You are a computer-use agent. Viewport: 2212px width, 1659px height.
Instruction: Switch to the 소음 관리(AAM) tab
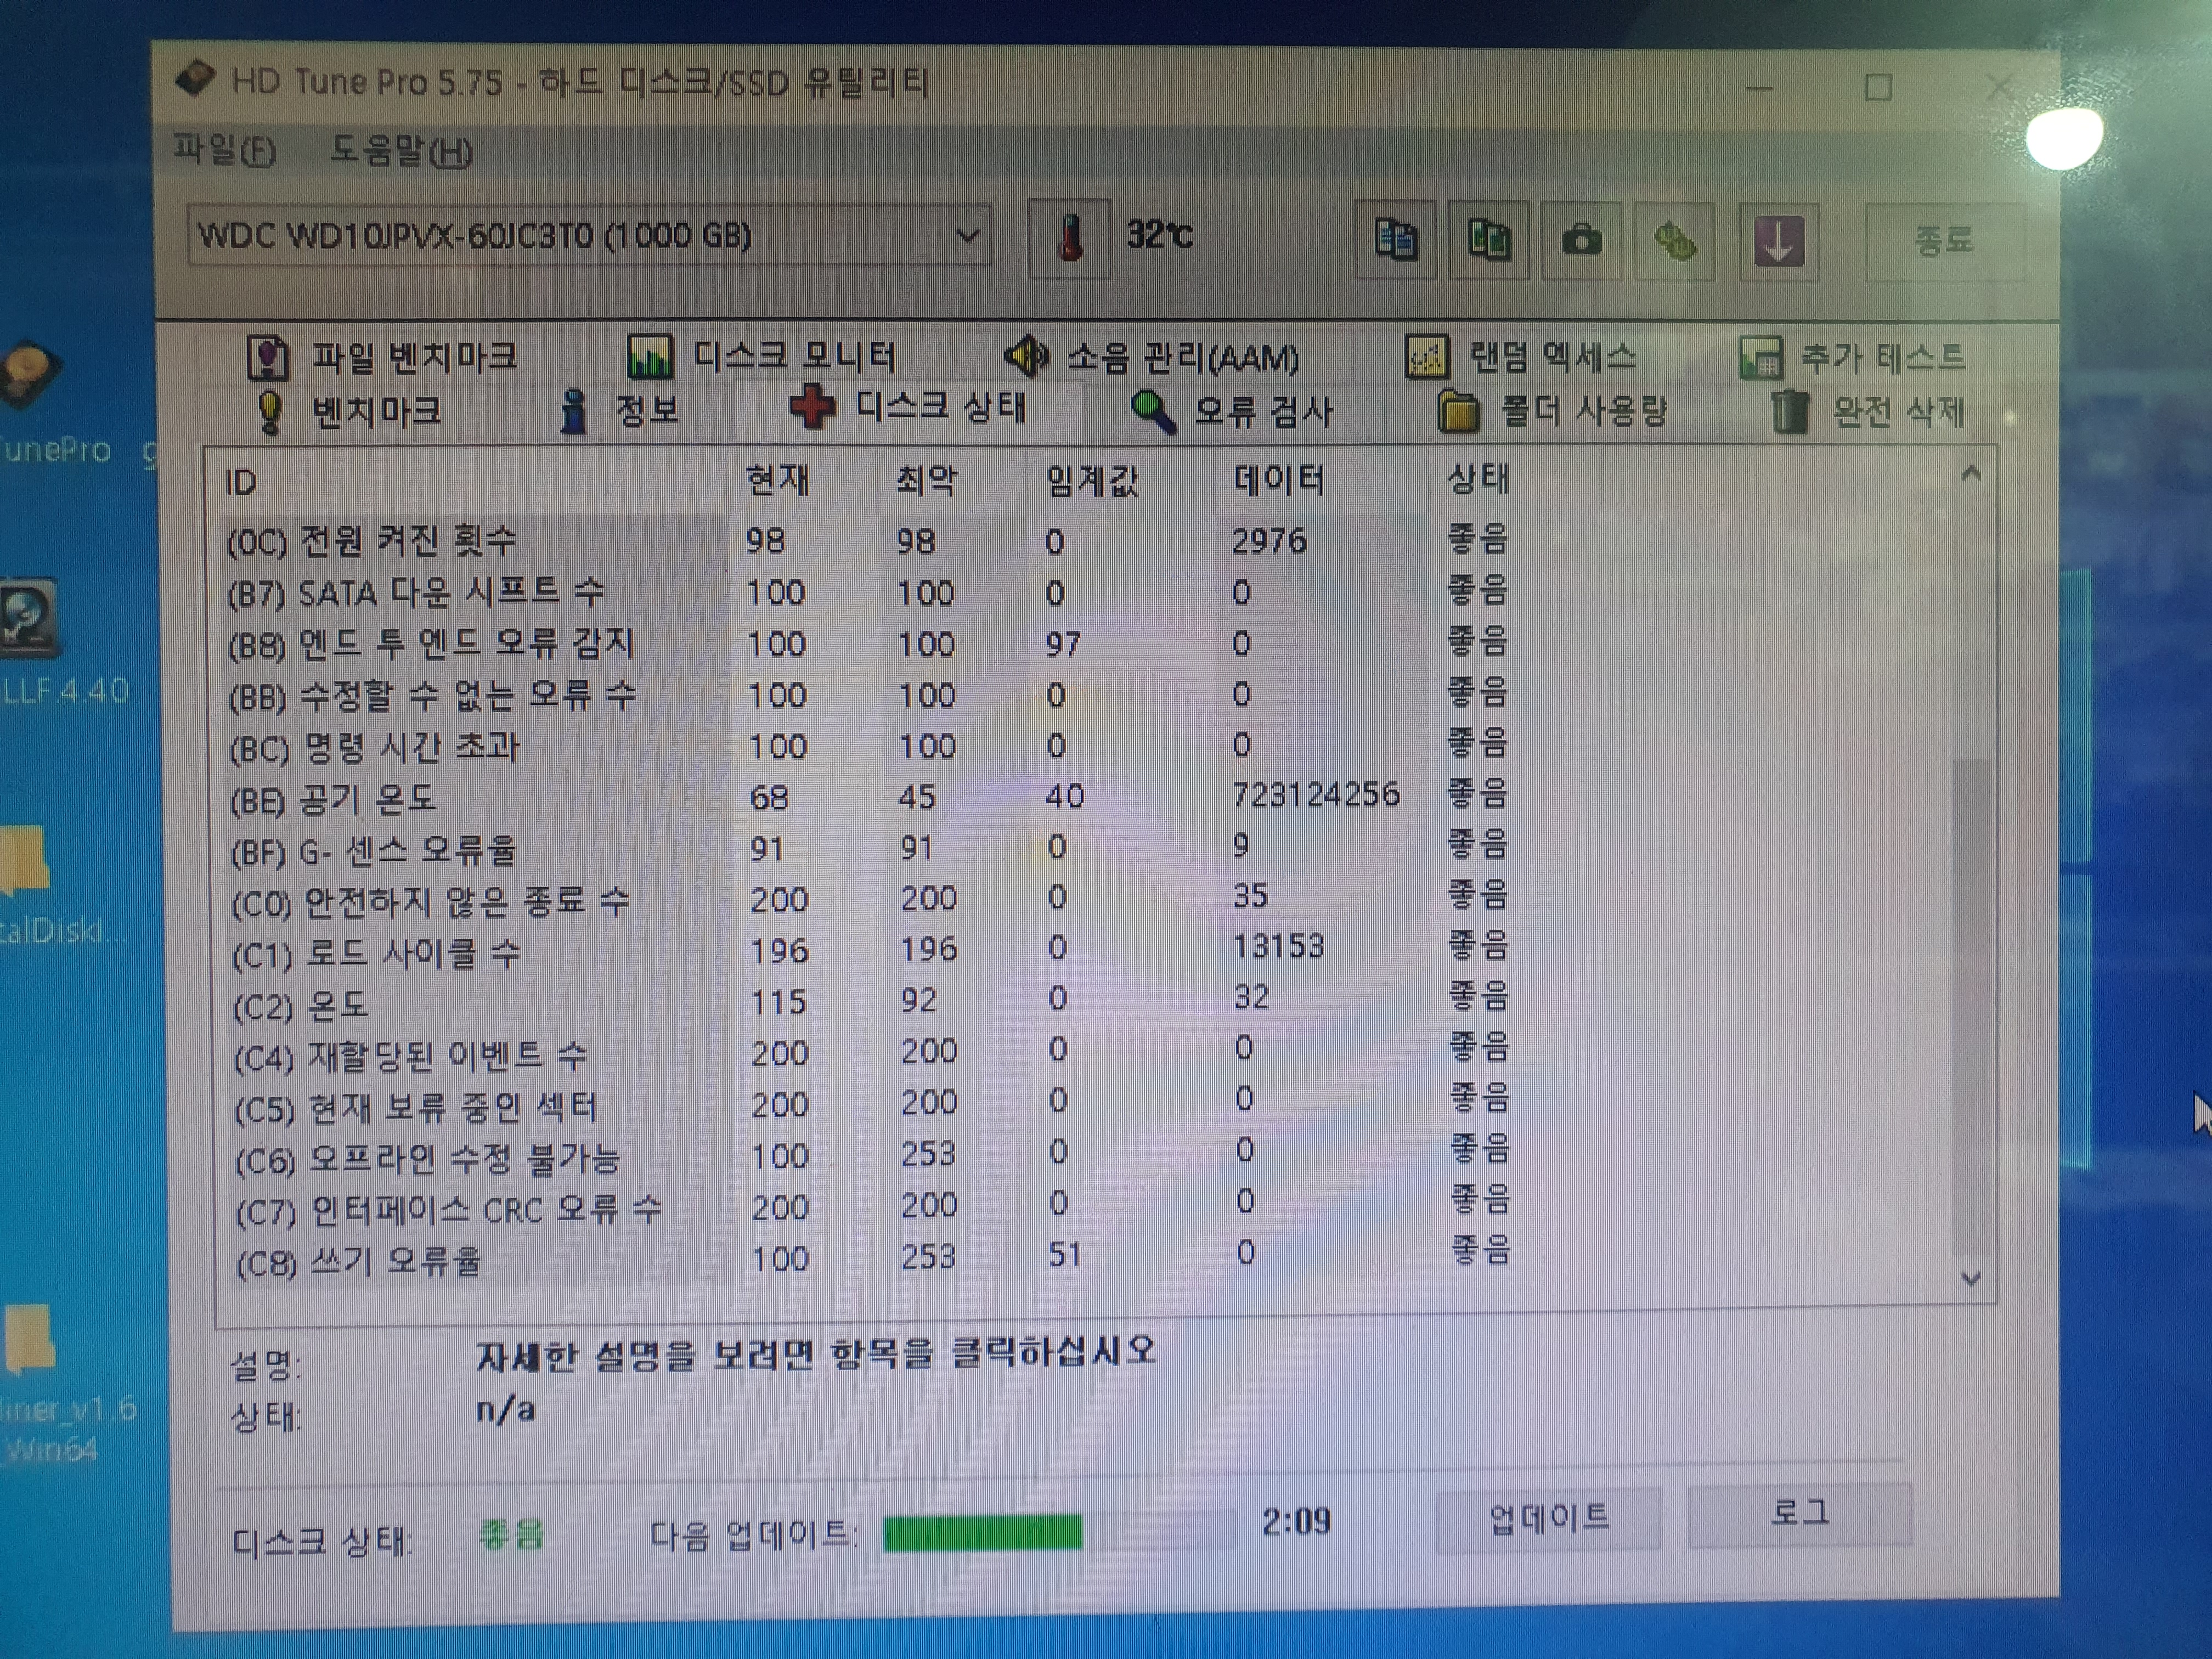tap(1151, 357)
